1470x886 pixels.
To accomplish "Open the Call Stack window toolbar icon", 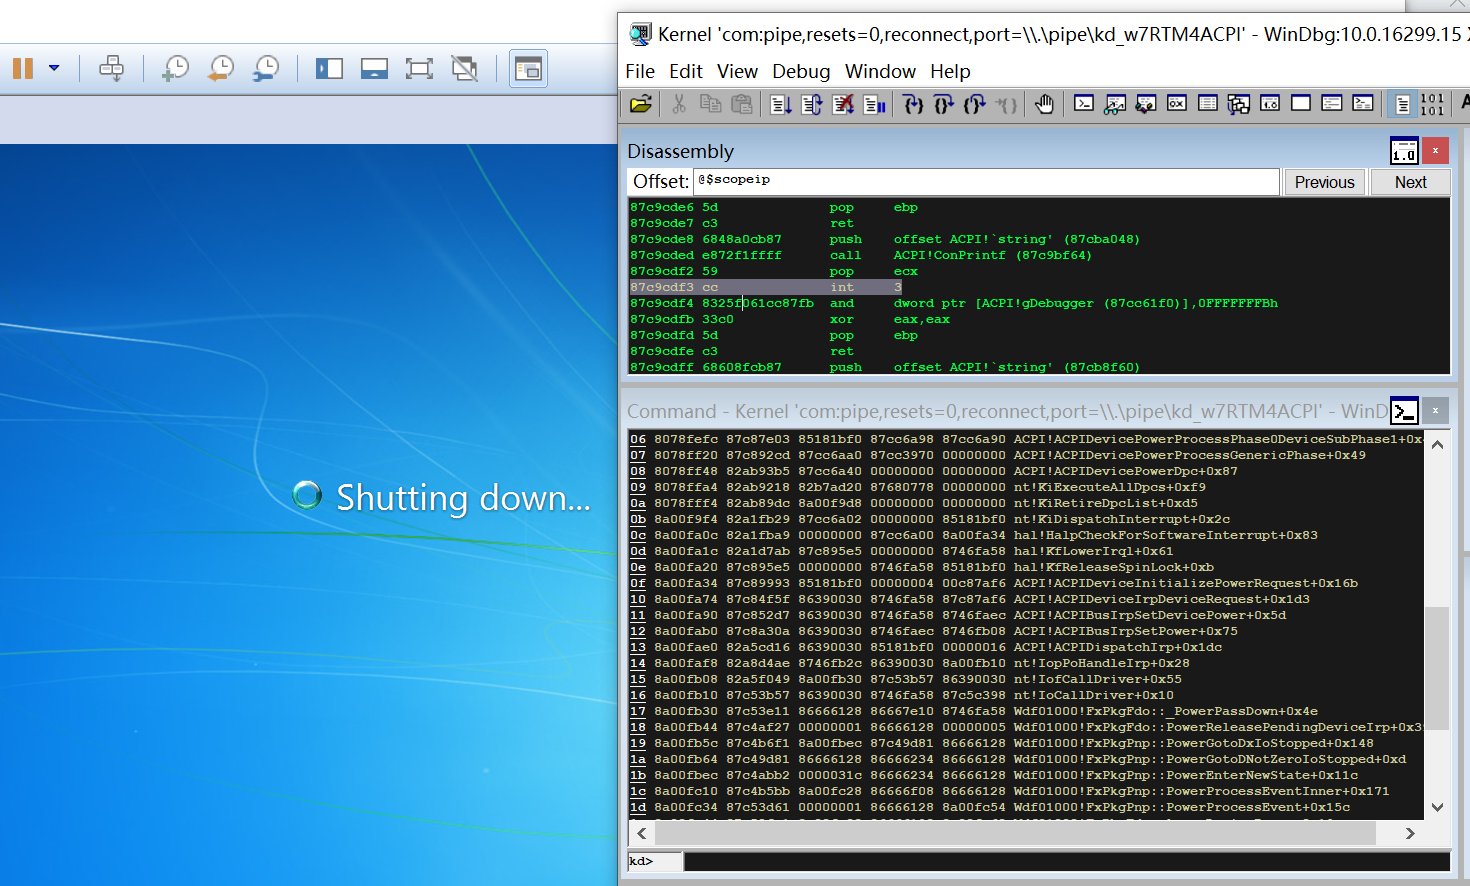I will 1239,103.
